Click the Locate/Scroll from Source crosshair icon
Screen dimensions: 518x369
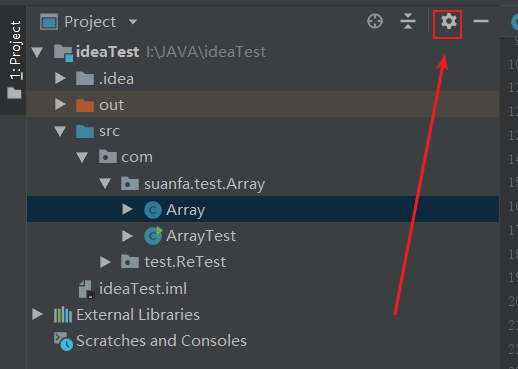pyautogui.click(x=375, y=22)
